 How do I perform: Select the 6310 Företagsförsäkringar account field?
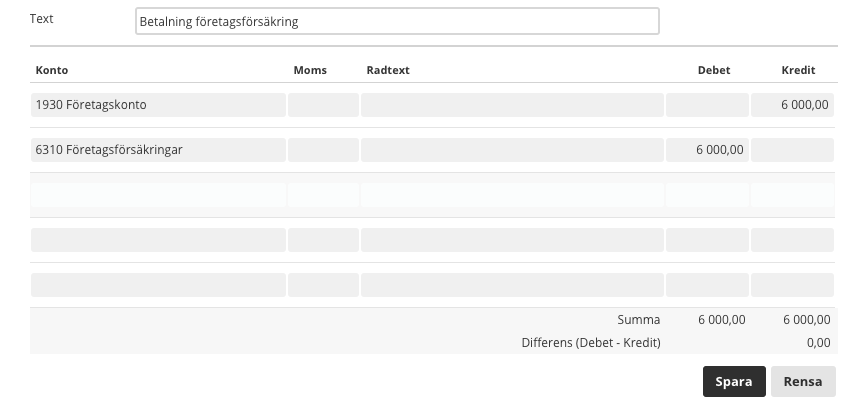tap(158, 149)
